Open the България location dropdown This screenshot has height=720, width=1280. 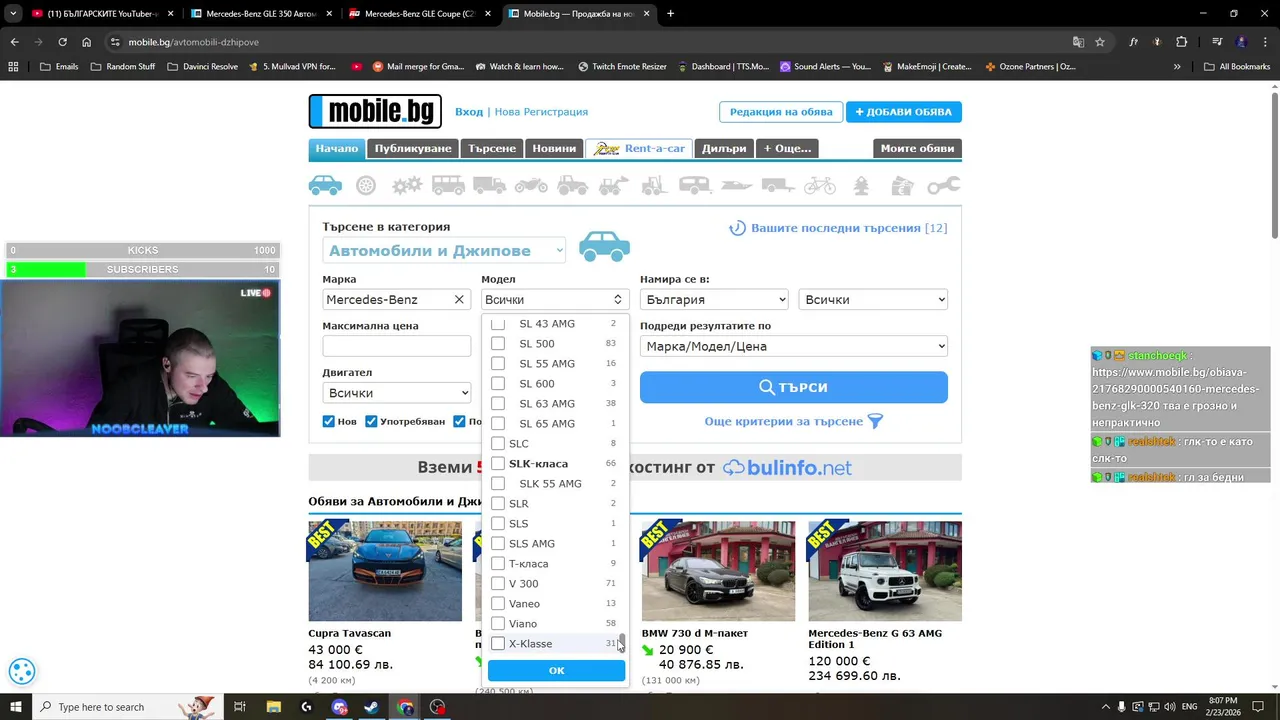(x=714, y=299)
